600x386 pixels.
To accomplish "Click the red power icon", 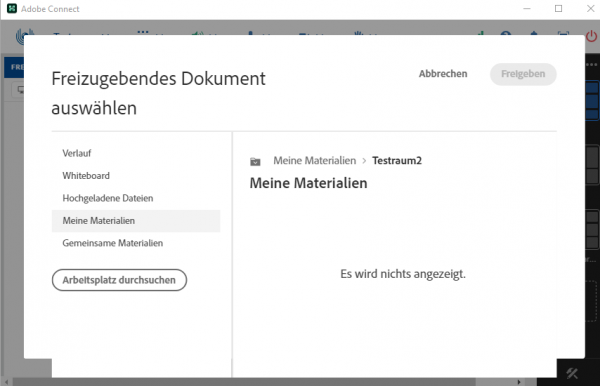I will [x=592, y=37].
